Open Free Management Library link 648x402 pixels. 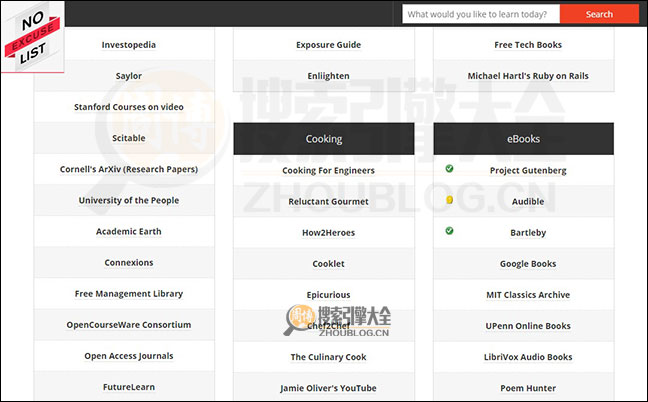point(129,294)
